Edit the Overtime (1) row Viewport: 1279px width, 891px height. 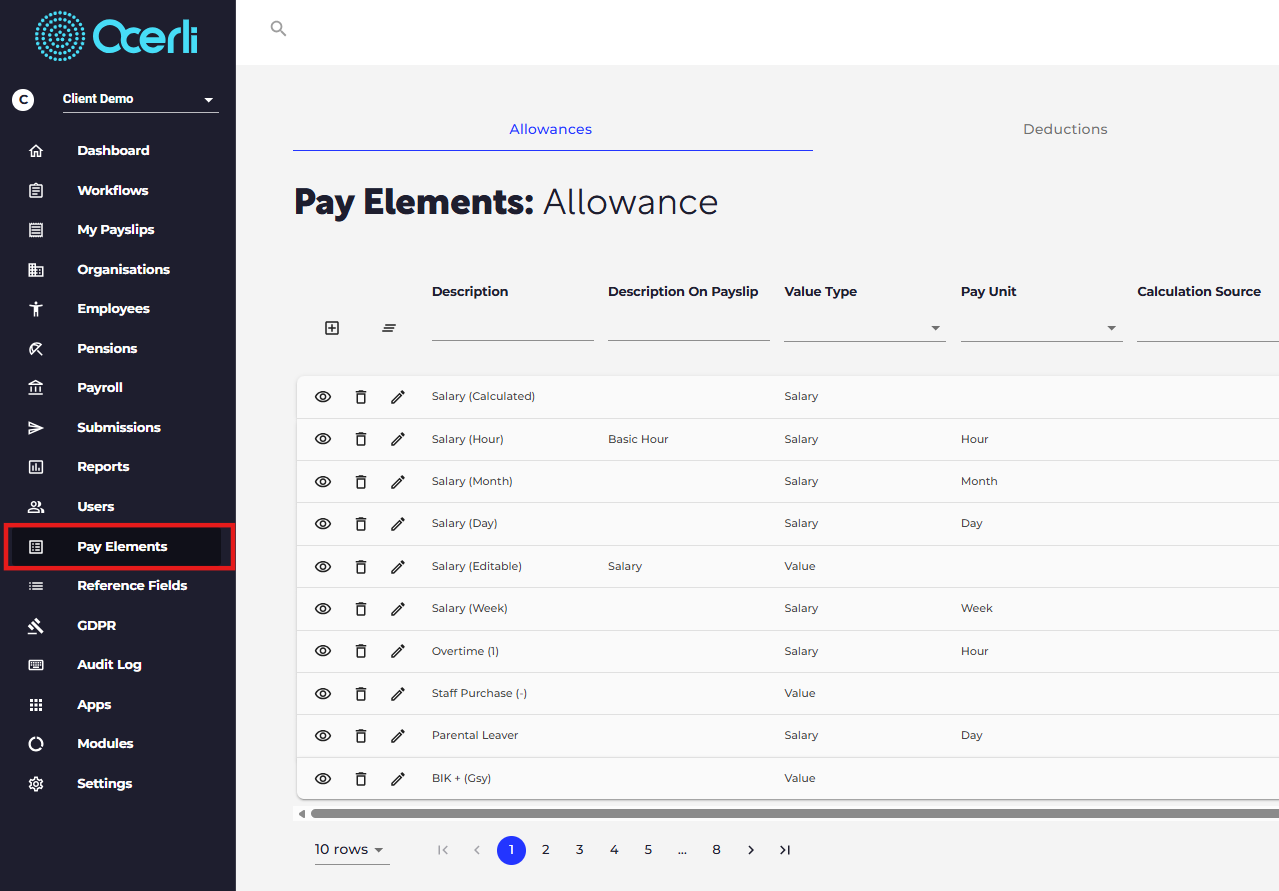pos(398,651)
